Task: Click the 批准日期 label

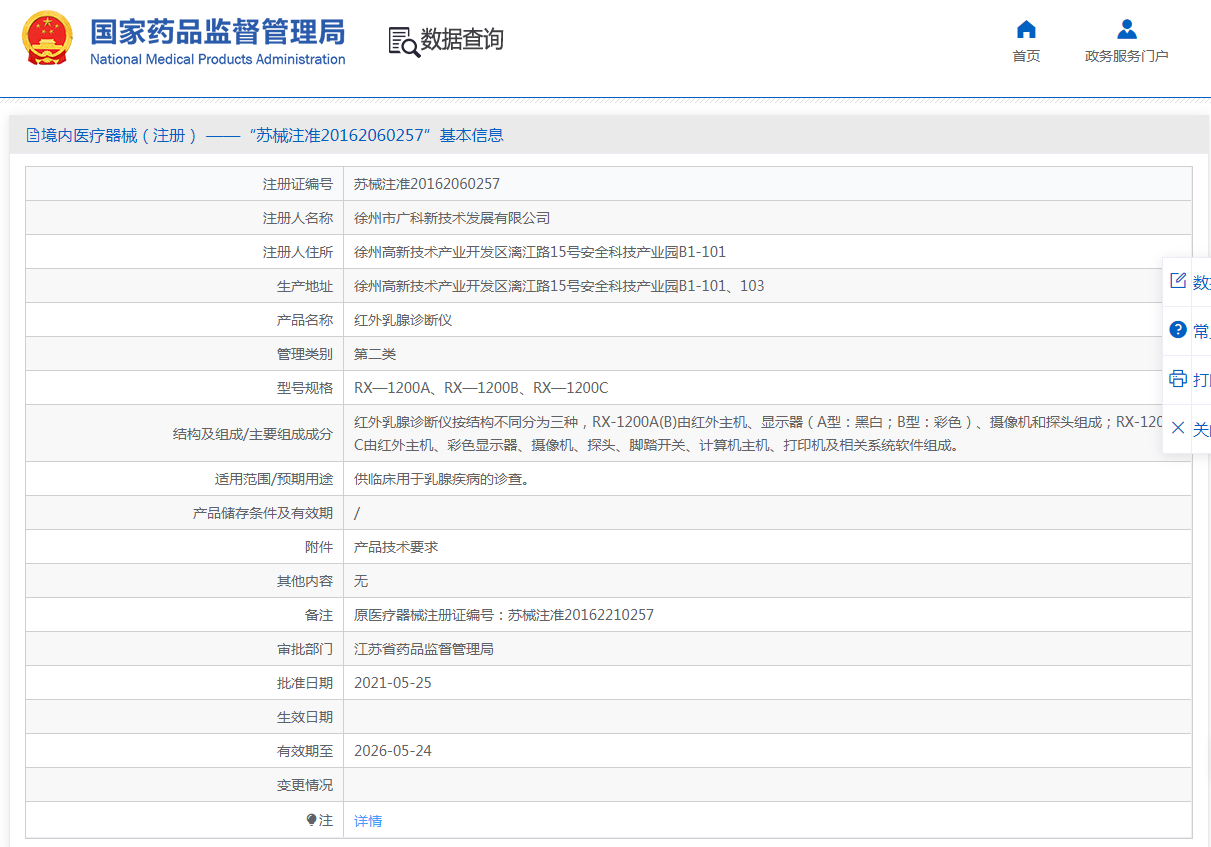Action: click(305, 683)
